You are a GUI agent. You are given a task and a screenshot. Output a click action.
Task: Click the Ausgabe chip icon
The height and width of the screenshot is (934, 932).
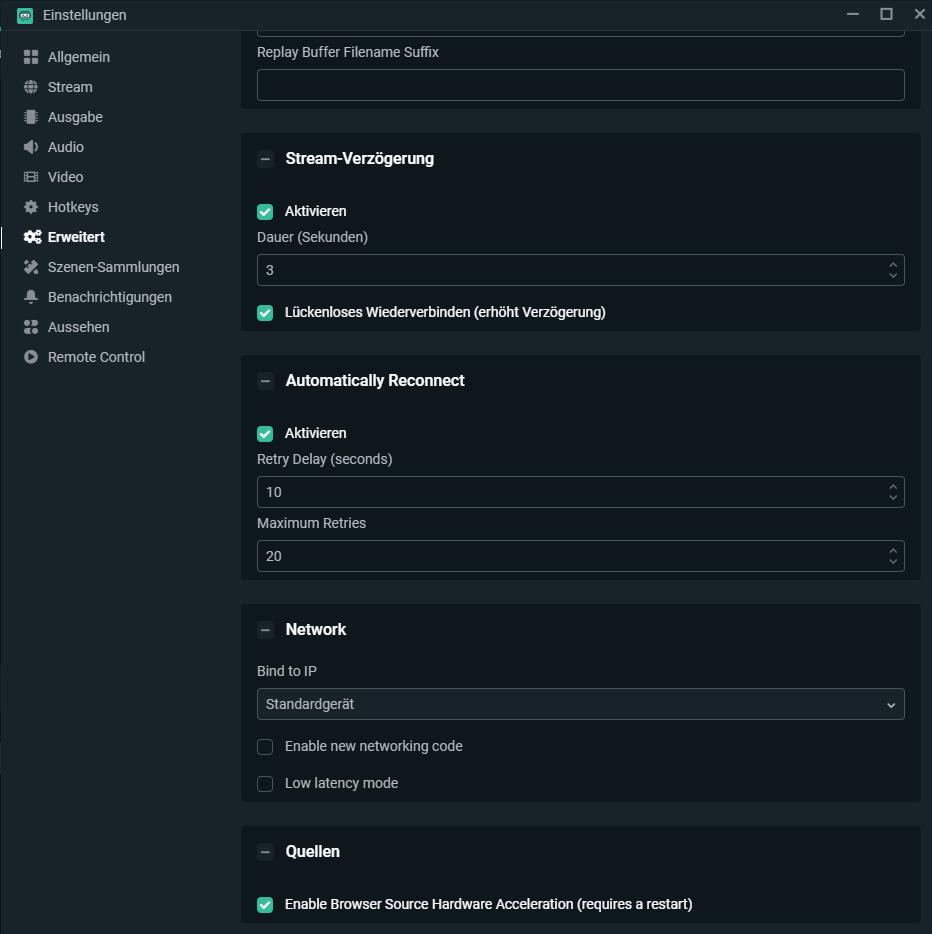(31, 117)
